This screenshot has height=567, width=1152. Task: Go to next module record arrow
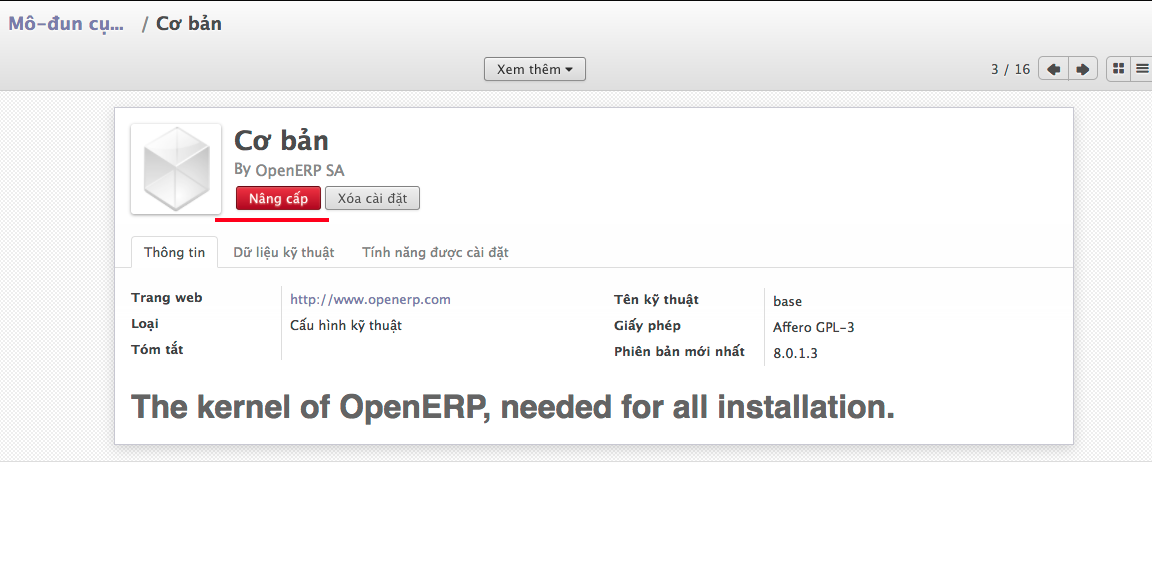tap(1083, 69)
